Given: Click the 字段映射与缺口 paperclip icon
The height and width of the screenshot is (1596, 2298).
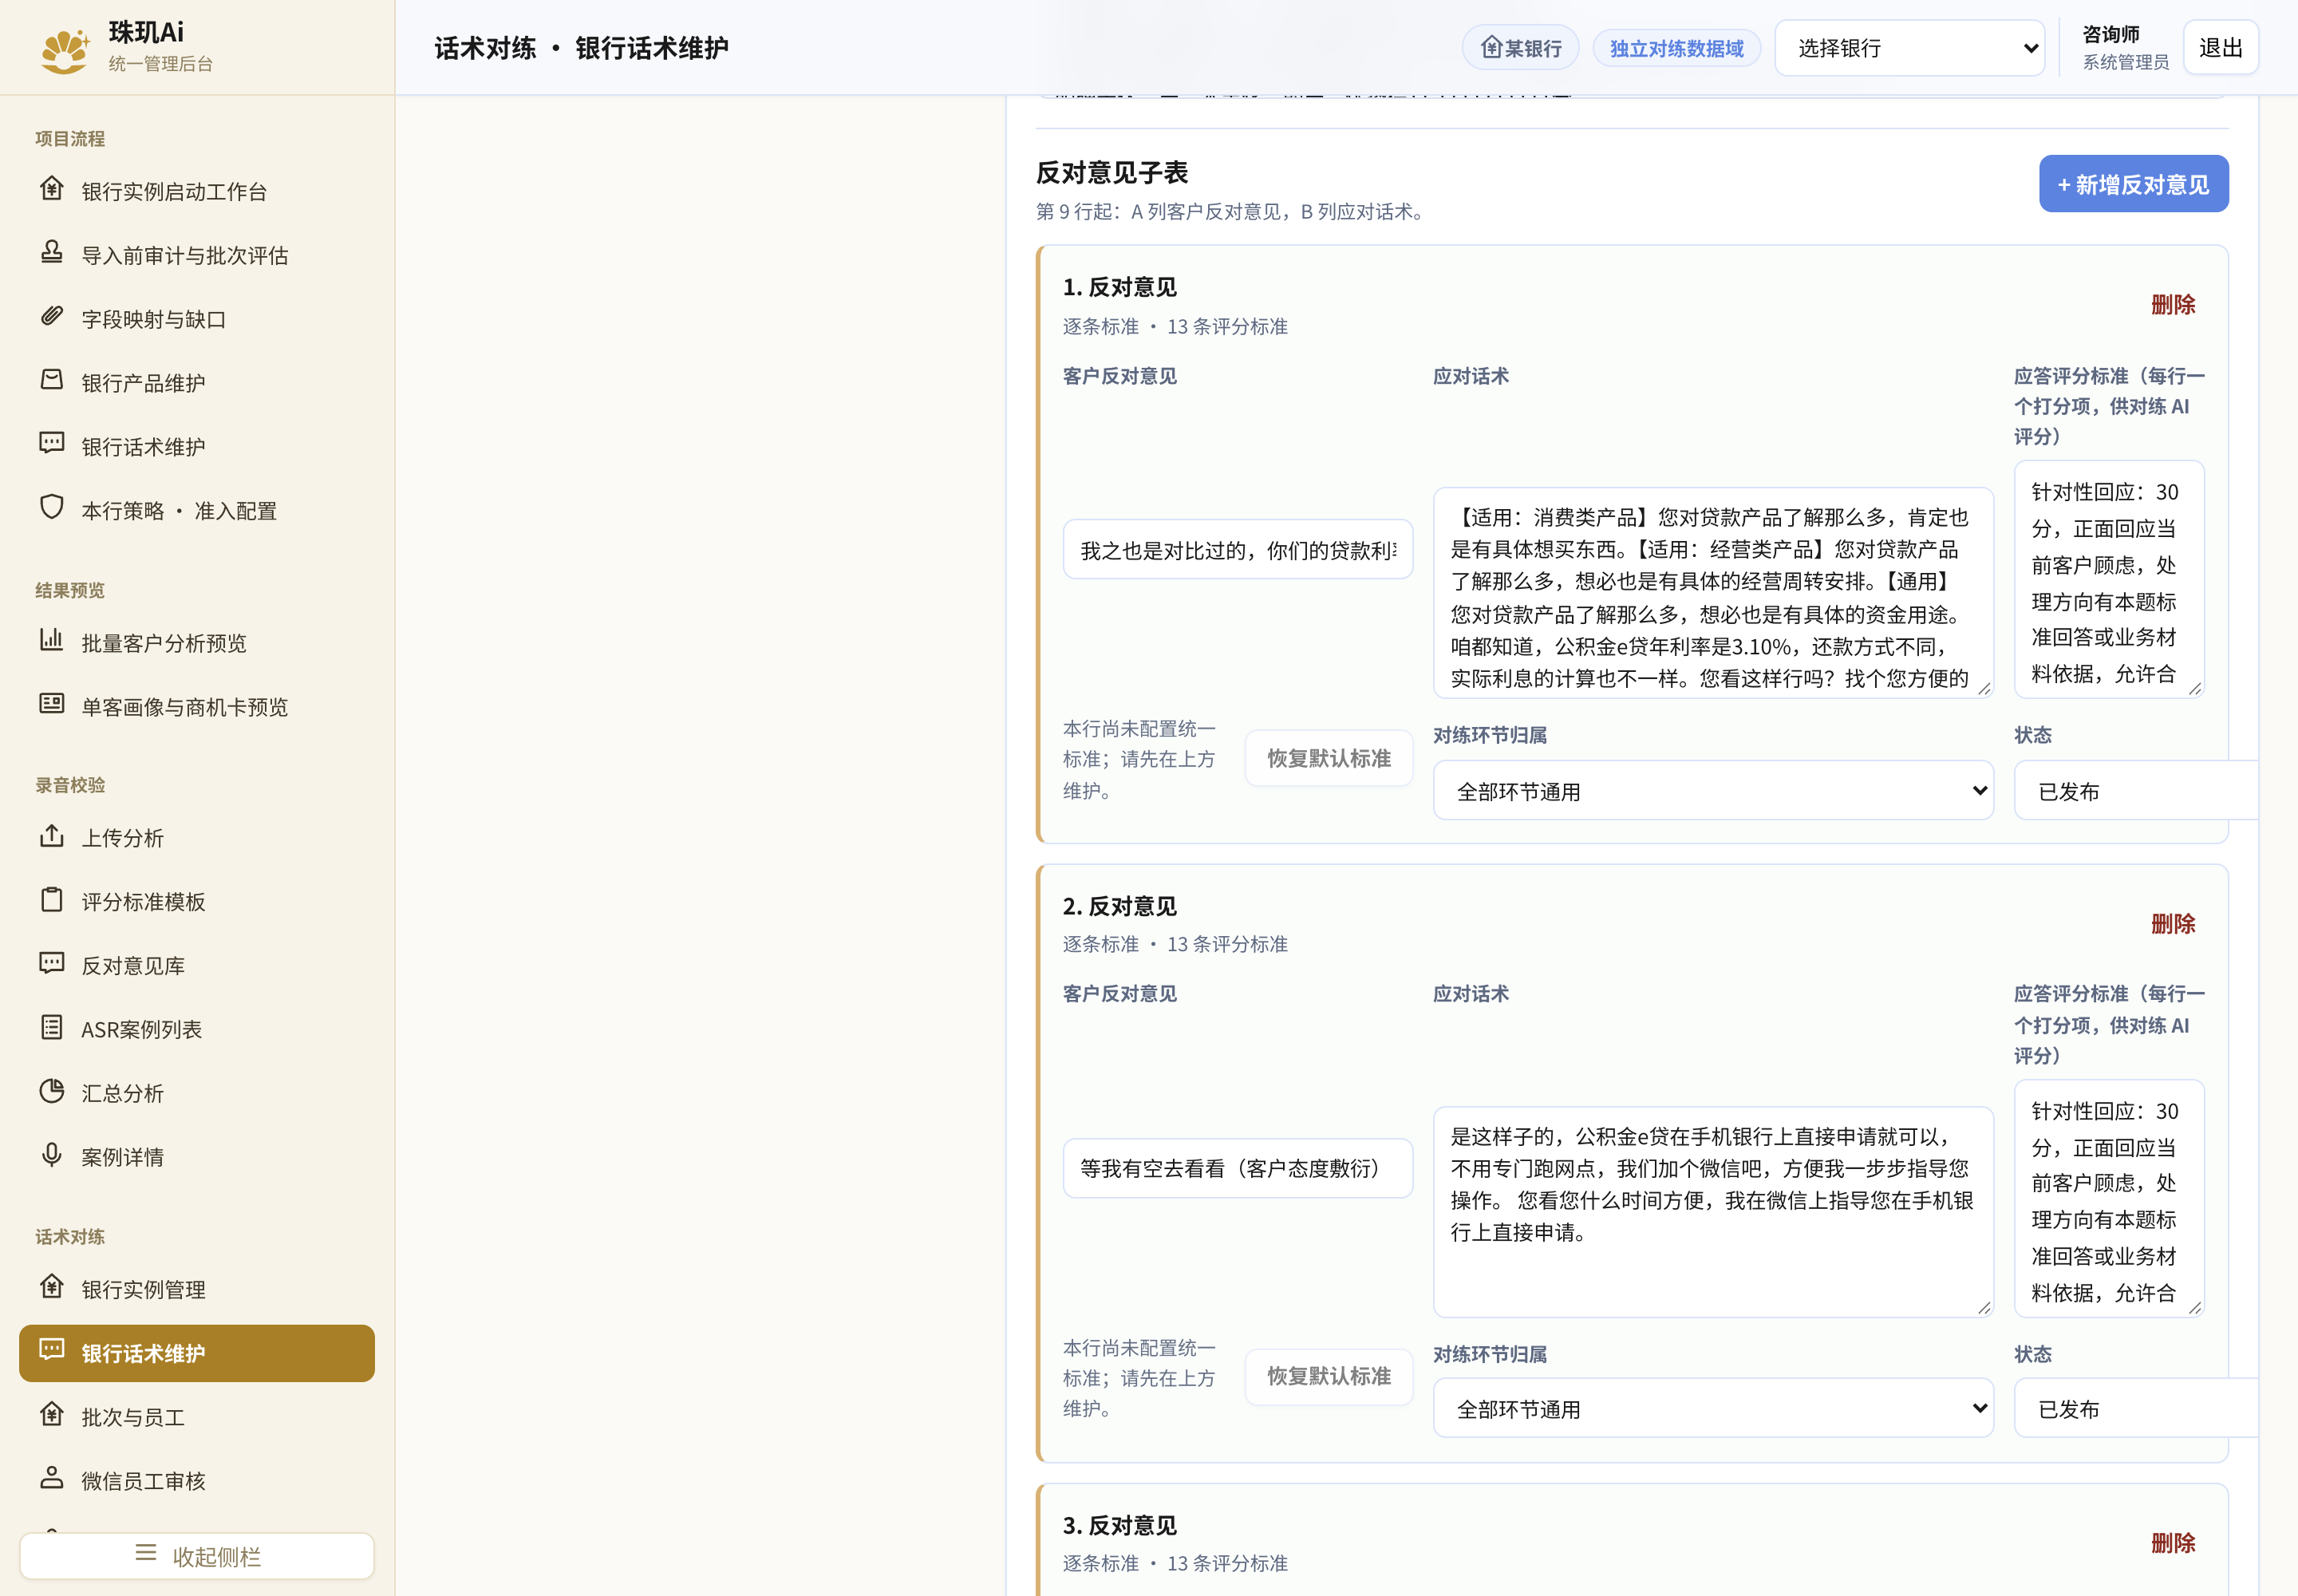Looking at the screenshot, I should 52,317.
